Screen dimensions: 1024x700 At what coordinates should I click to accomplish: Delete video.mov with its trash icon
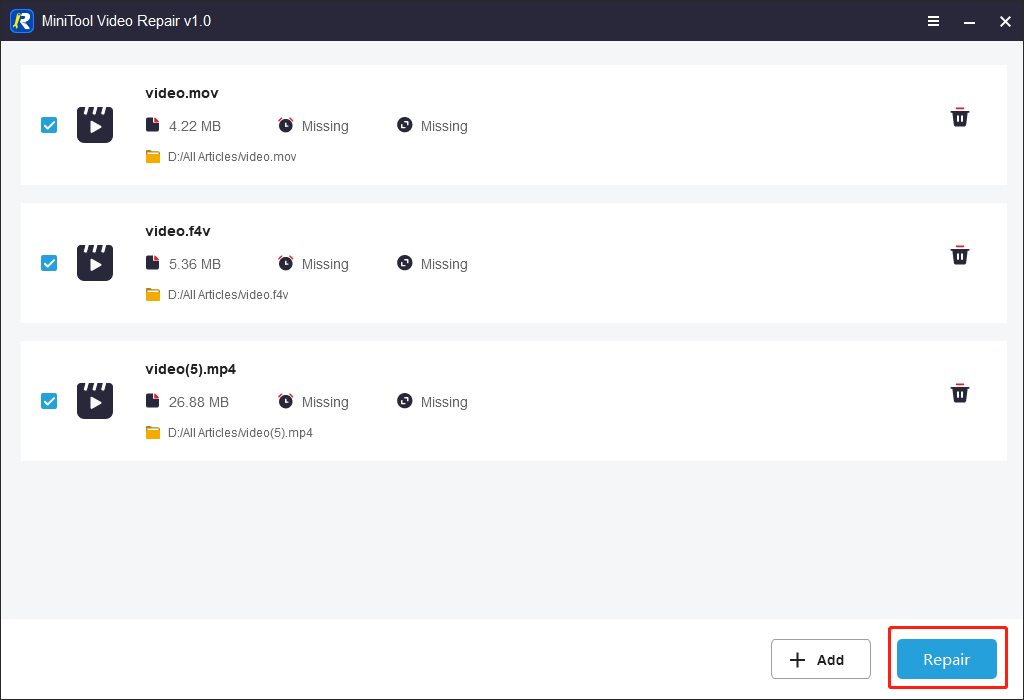tap(959, 117)
